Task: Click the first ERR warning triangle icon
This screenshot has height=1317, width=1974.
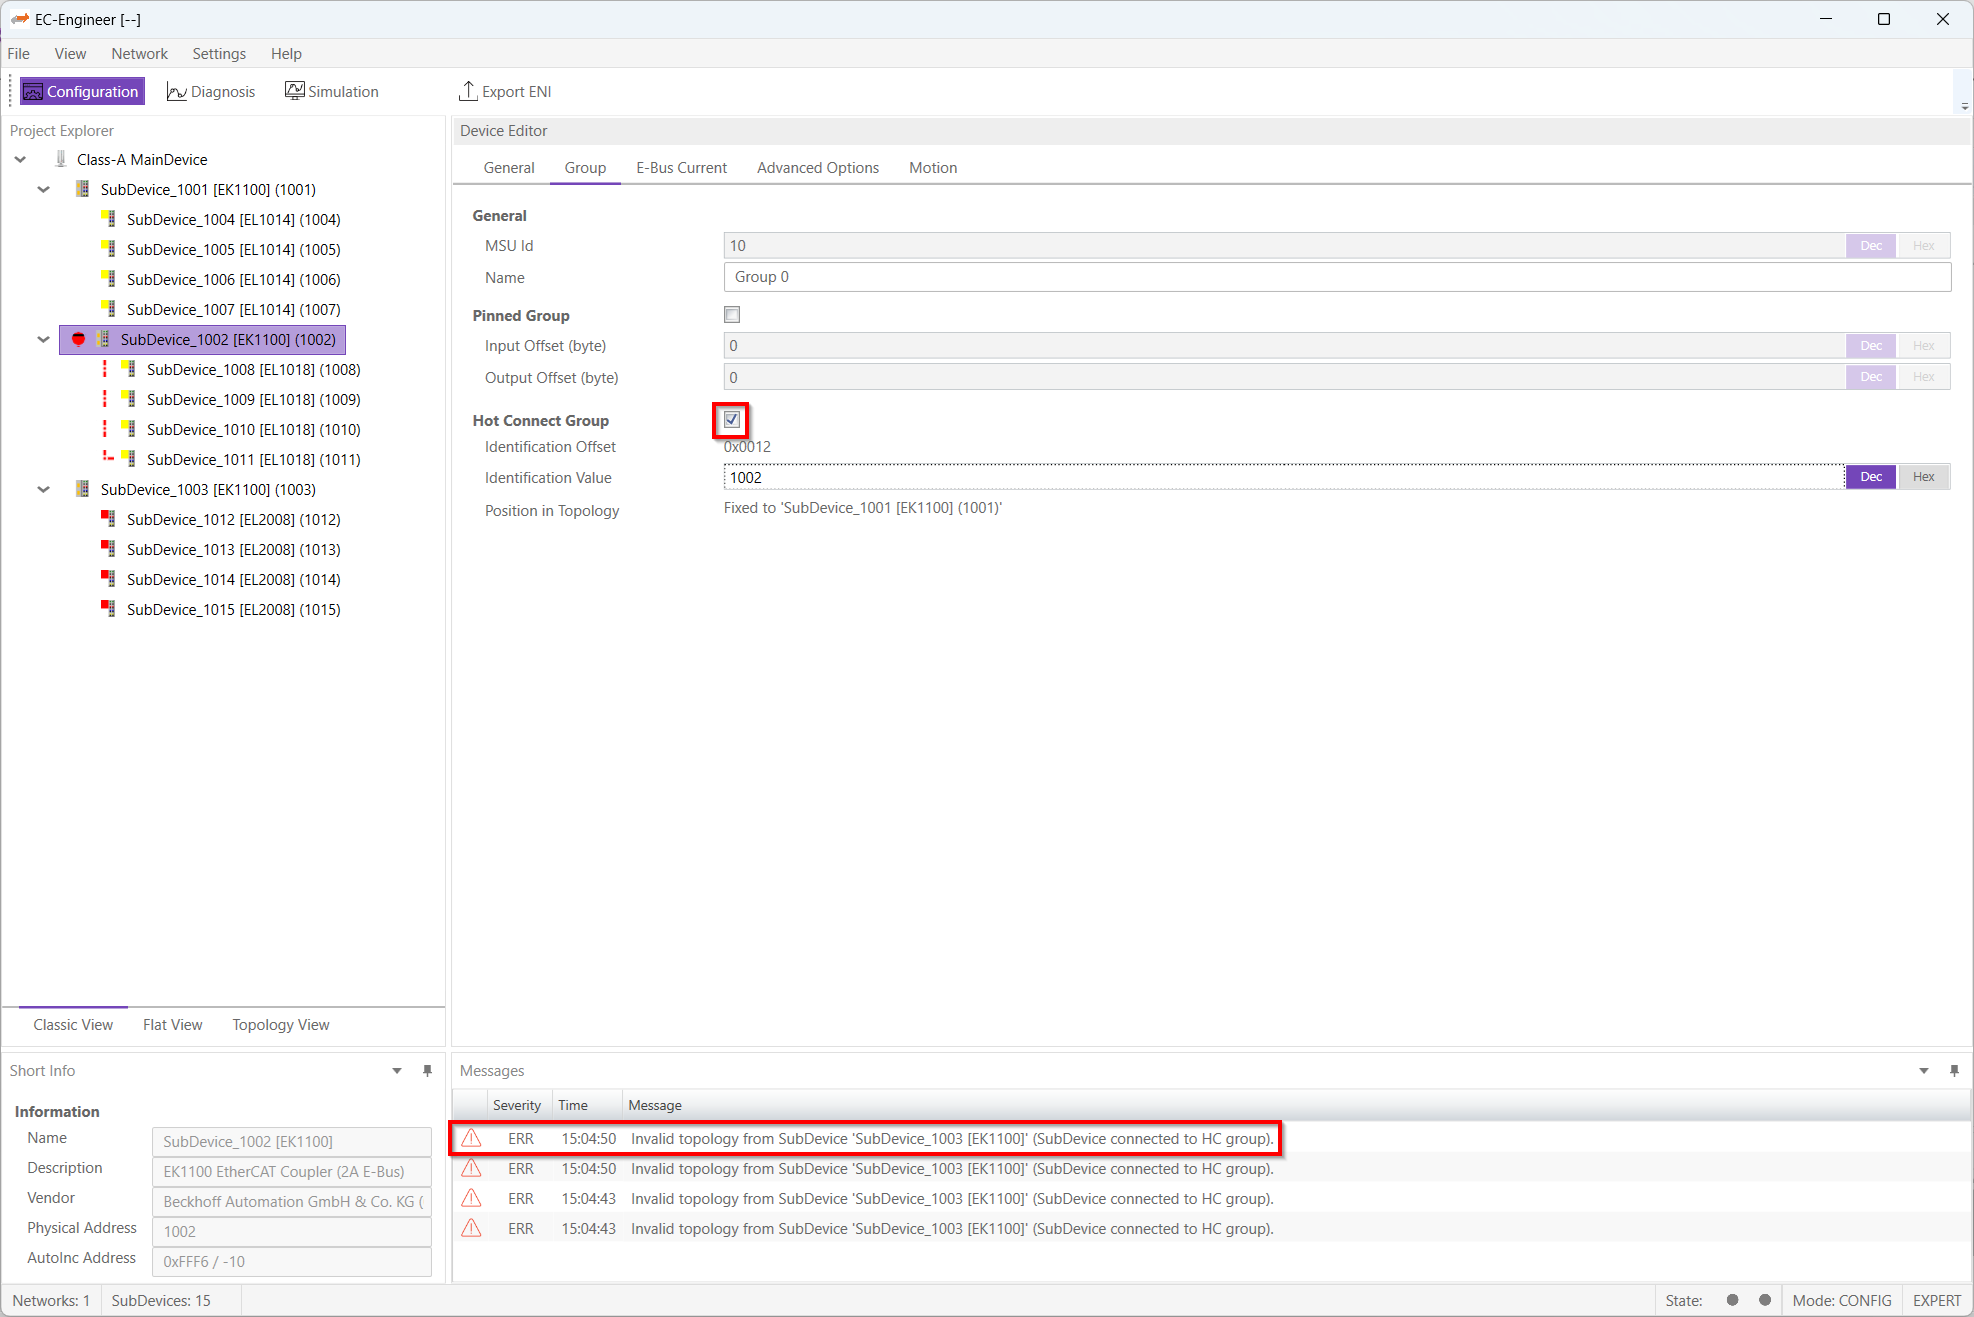Action: click(471, 1139)
